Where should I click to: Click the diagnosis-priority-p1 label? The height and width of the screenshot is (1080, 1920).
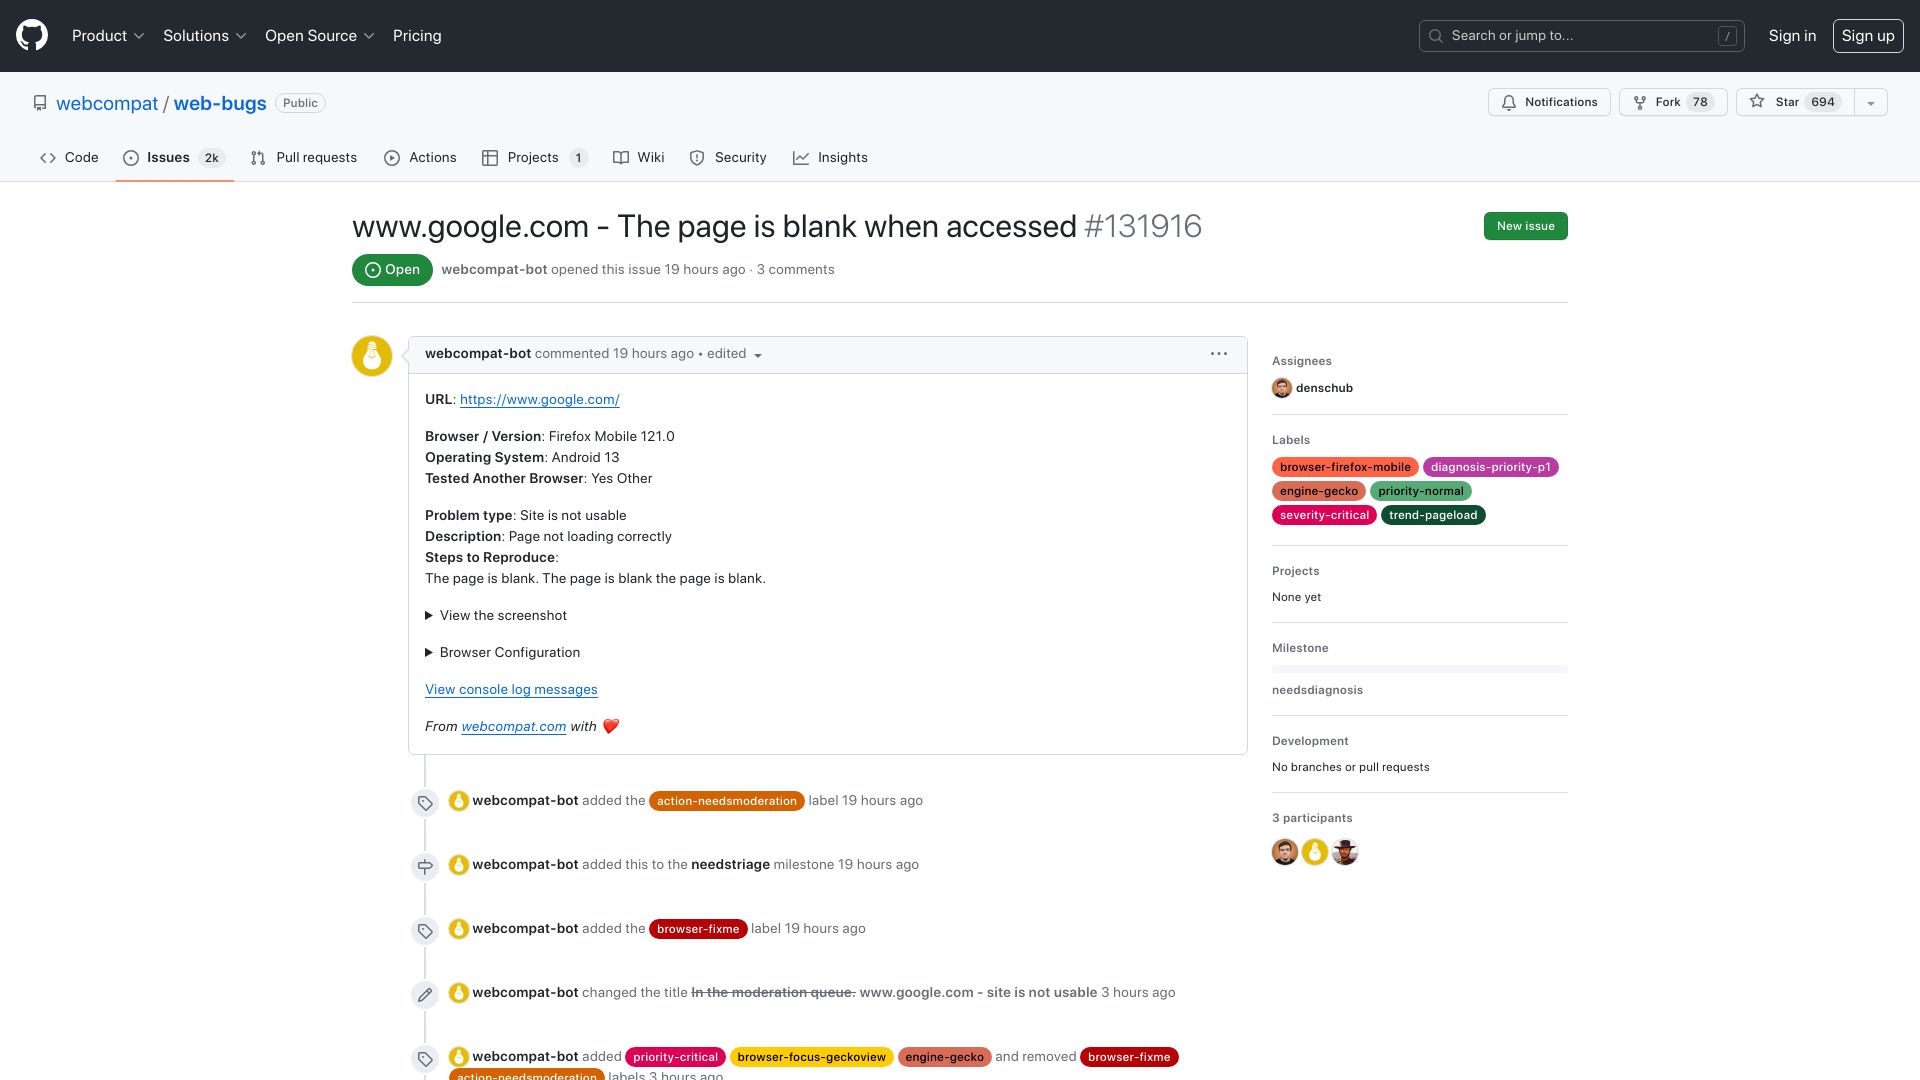click(1490, 468)
